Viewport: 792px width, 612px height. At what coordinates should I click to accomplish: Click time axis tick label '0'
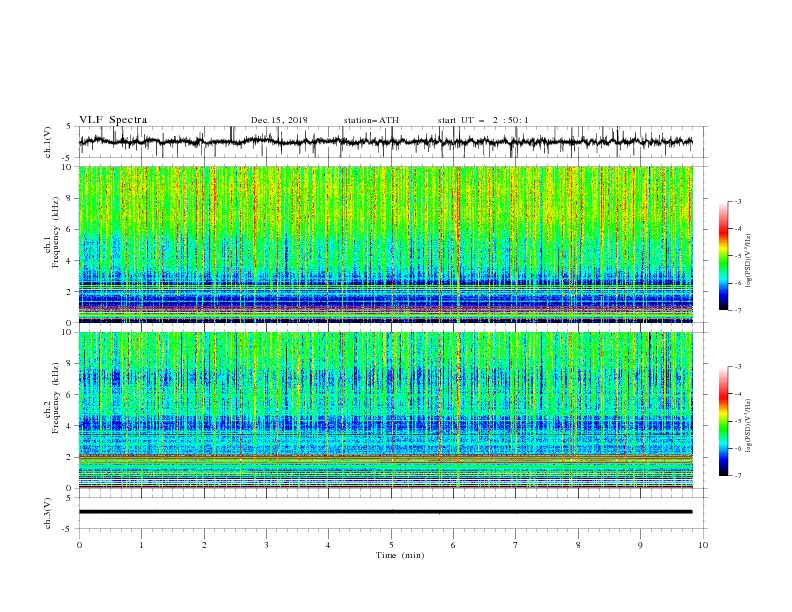click(79, 545)
